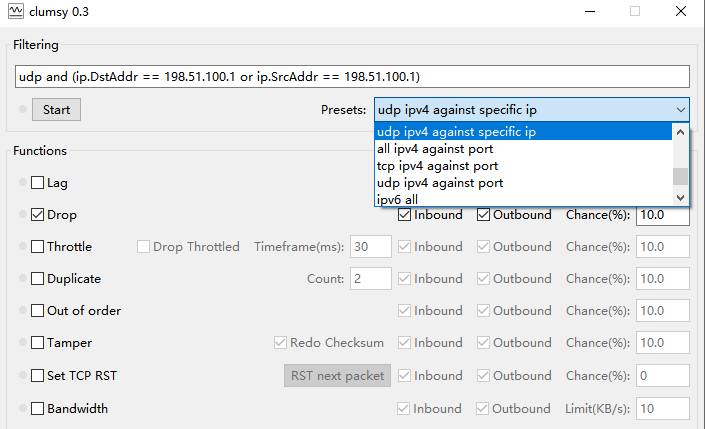
Task: Uncheck the Drop function checkbox
Action: pos(38,215)
